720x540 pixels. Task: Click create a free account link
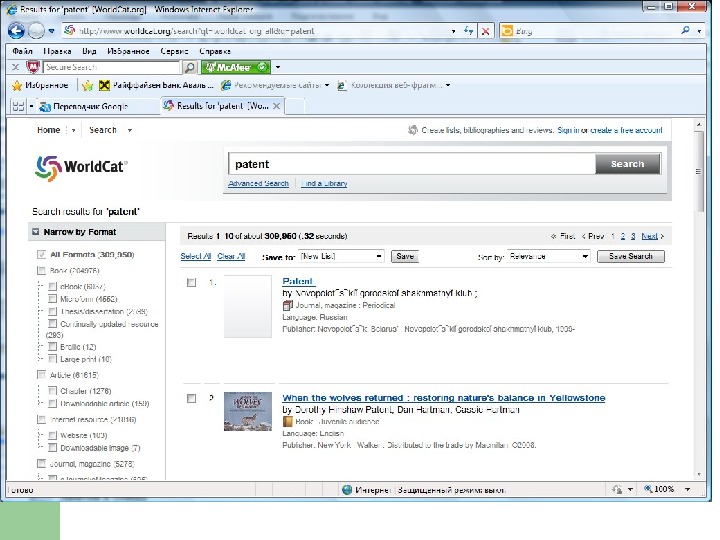[626, 130]
